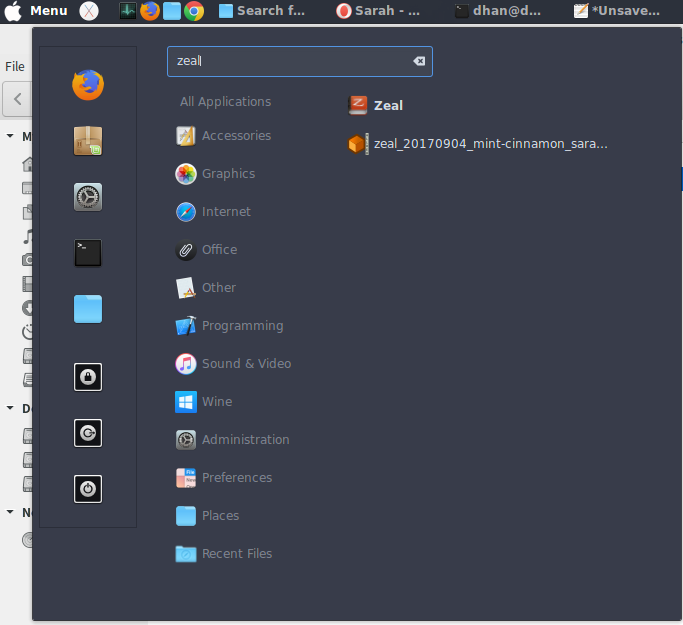The image size is (683, 625).
Task: Open the Graphics category
Action: 215,173
